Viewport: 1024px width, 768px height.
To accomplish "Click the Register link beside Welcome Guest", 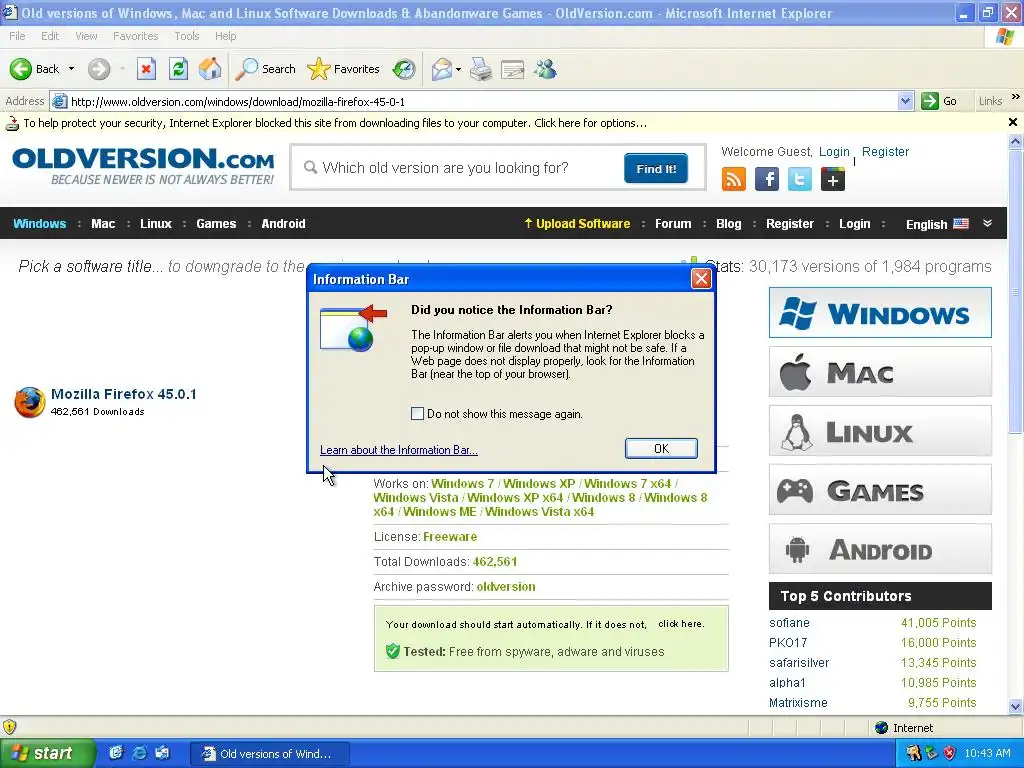I will 885,152.
